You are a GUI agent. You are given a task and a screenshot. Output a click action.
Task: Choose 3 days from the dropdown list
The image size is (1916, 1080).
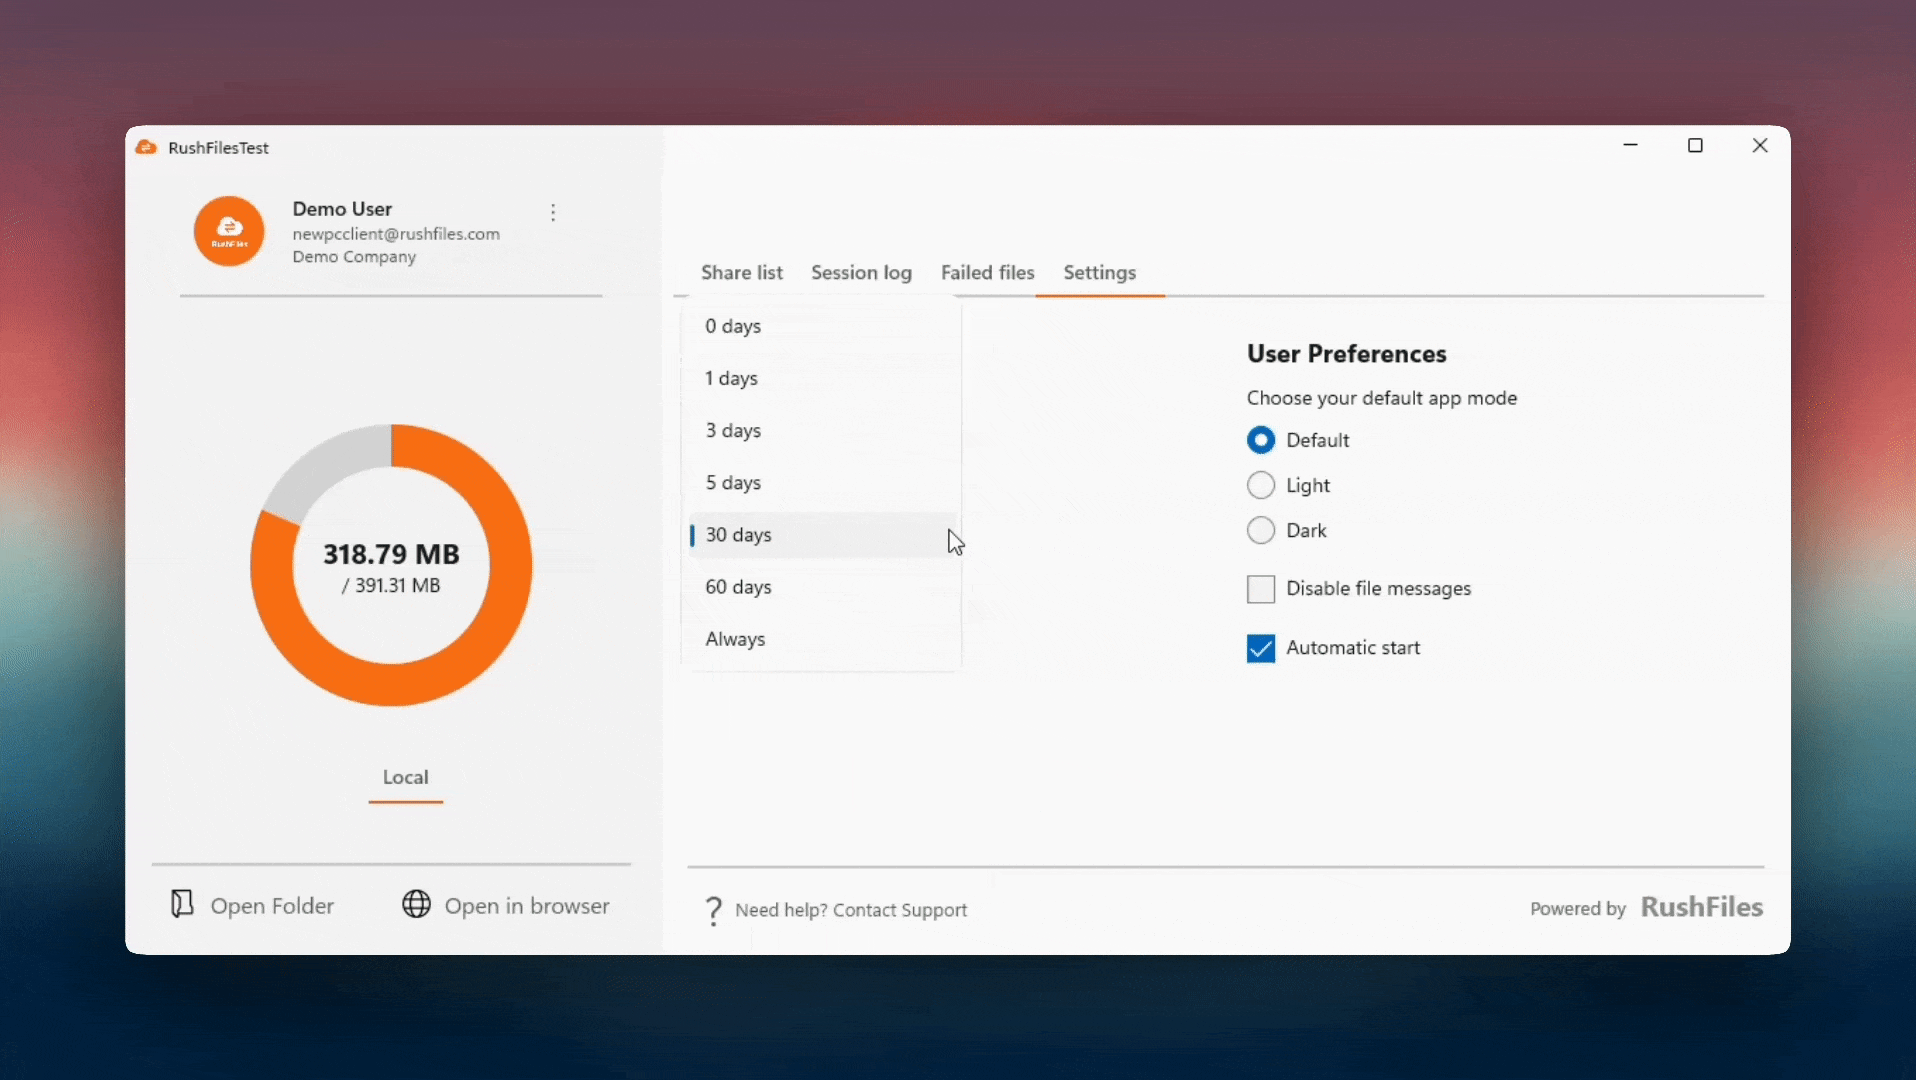pyautogui.click(x=821, y=430)
